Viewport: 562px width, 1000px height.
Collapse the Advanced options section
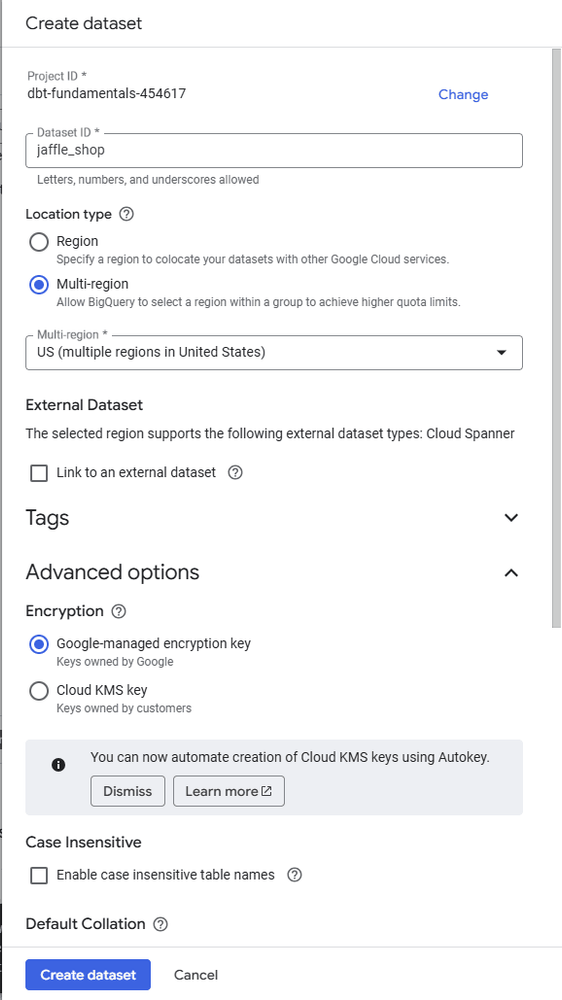pyautogui.click(x=511, y=573)
